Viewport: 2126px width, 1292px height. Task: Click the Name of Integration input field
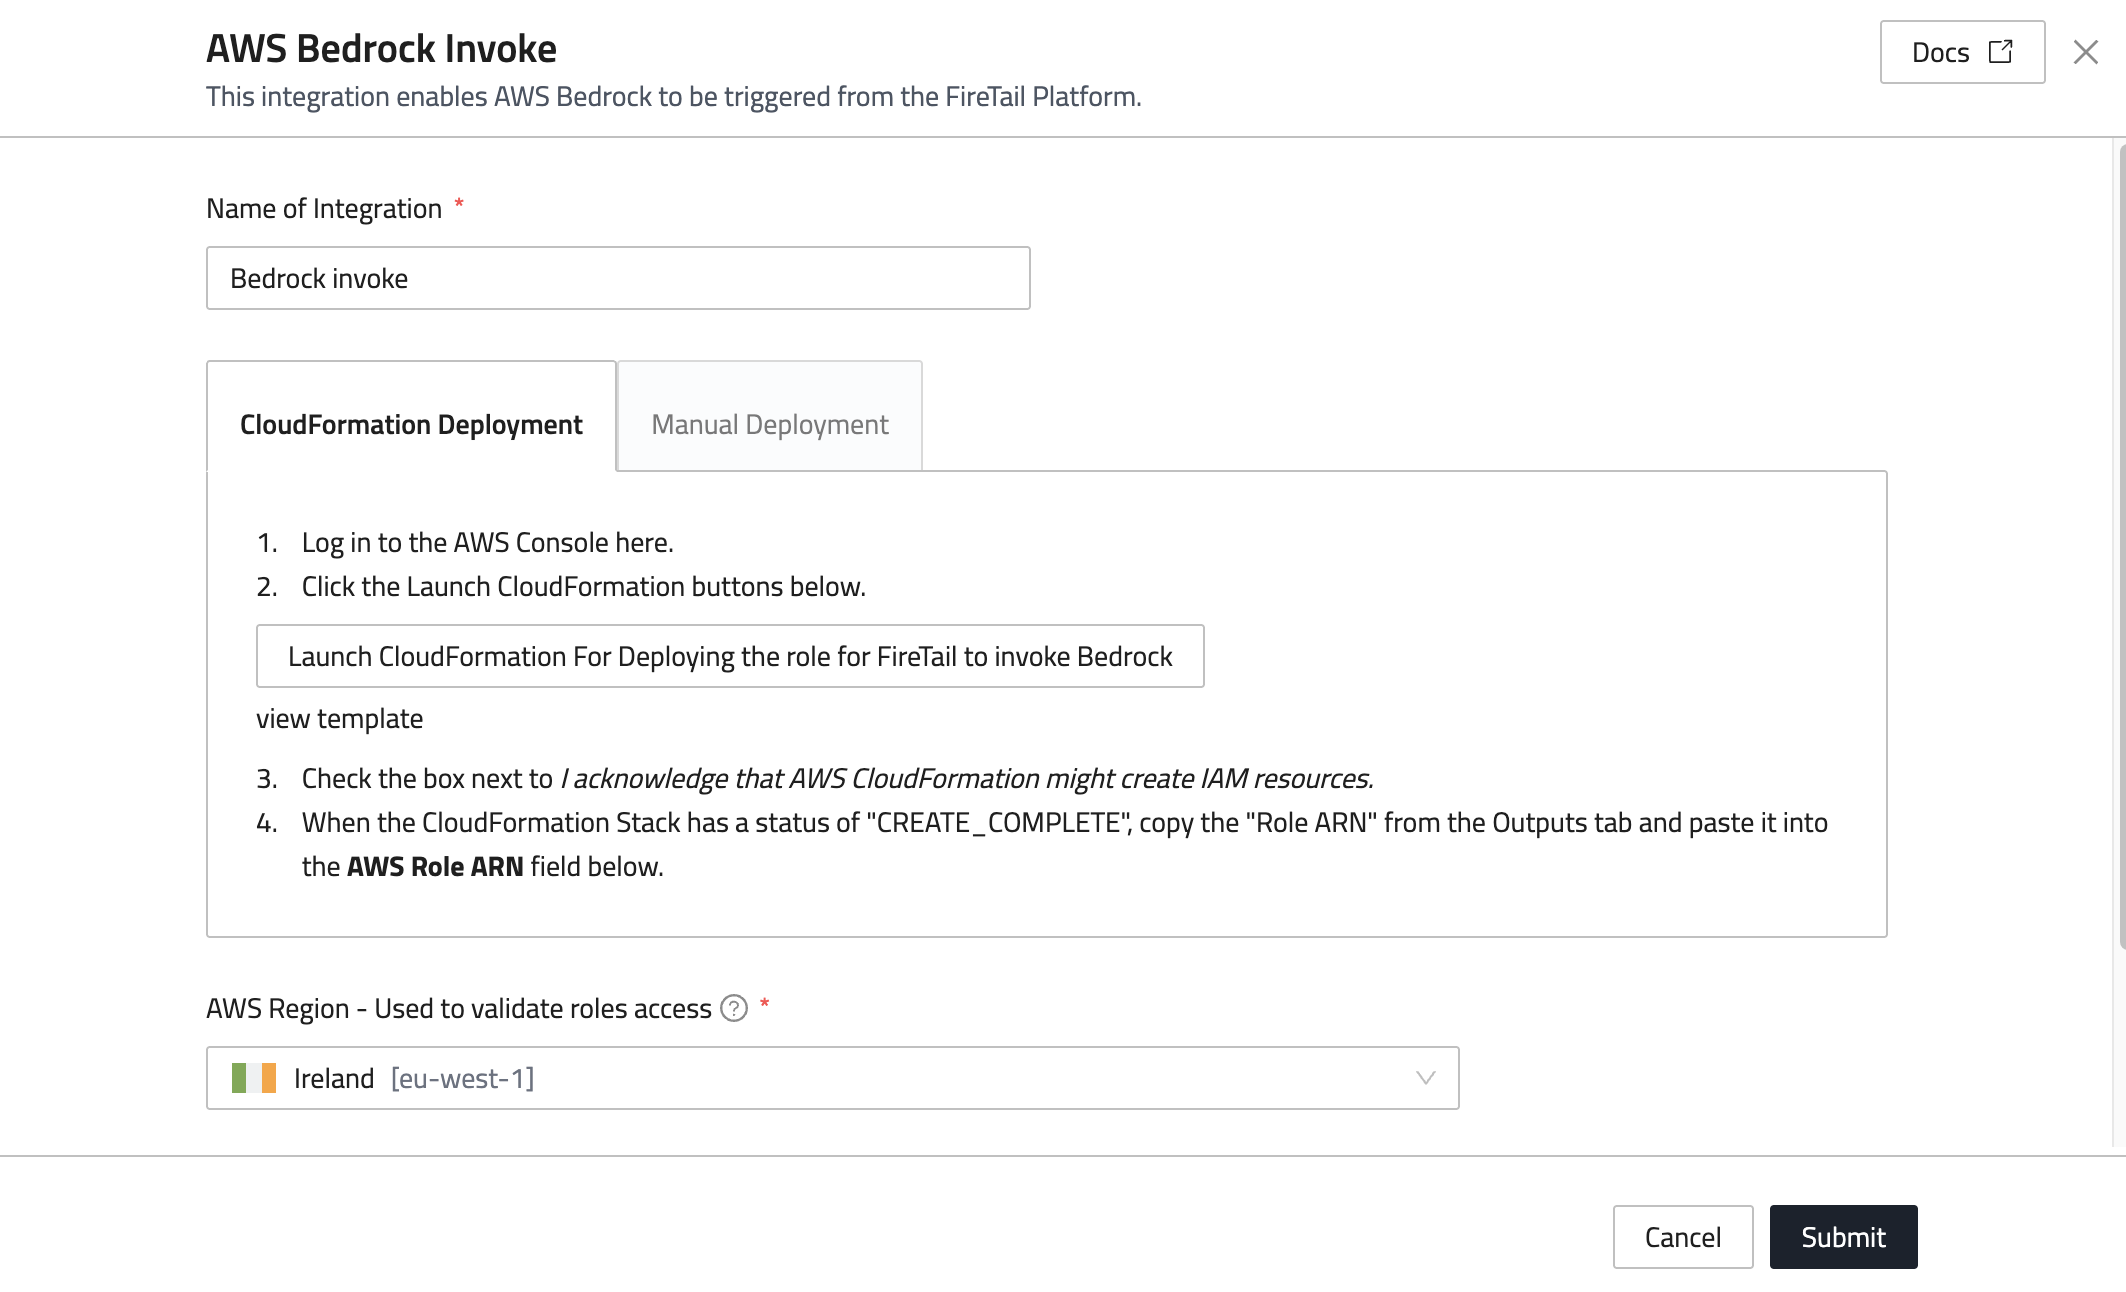618,278
